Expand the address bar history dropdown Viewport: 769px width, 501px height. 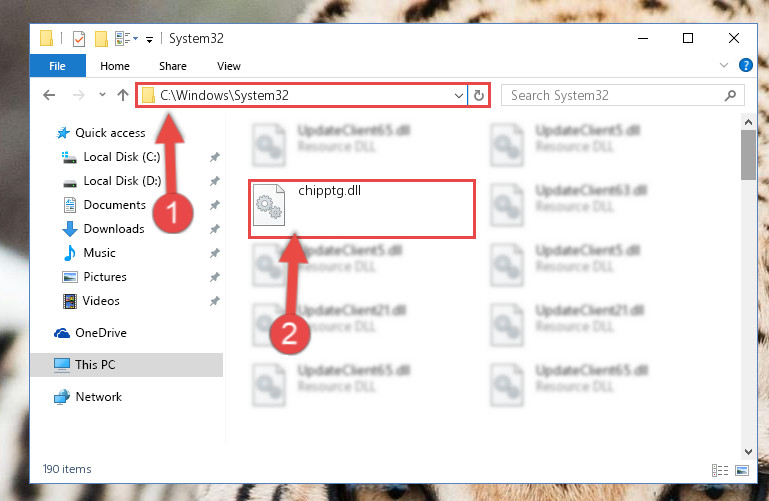click(x=459, y=96)
